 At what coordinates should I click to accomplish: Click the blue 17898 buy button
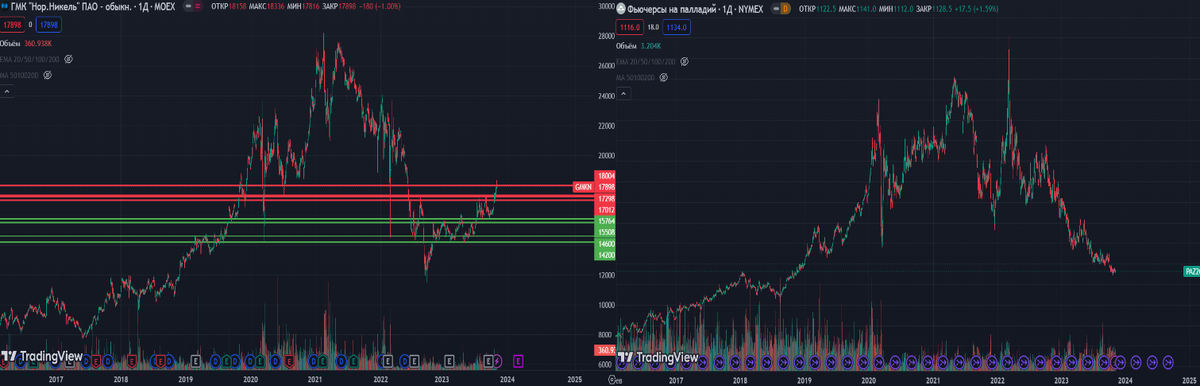point(48,25)
